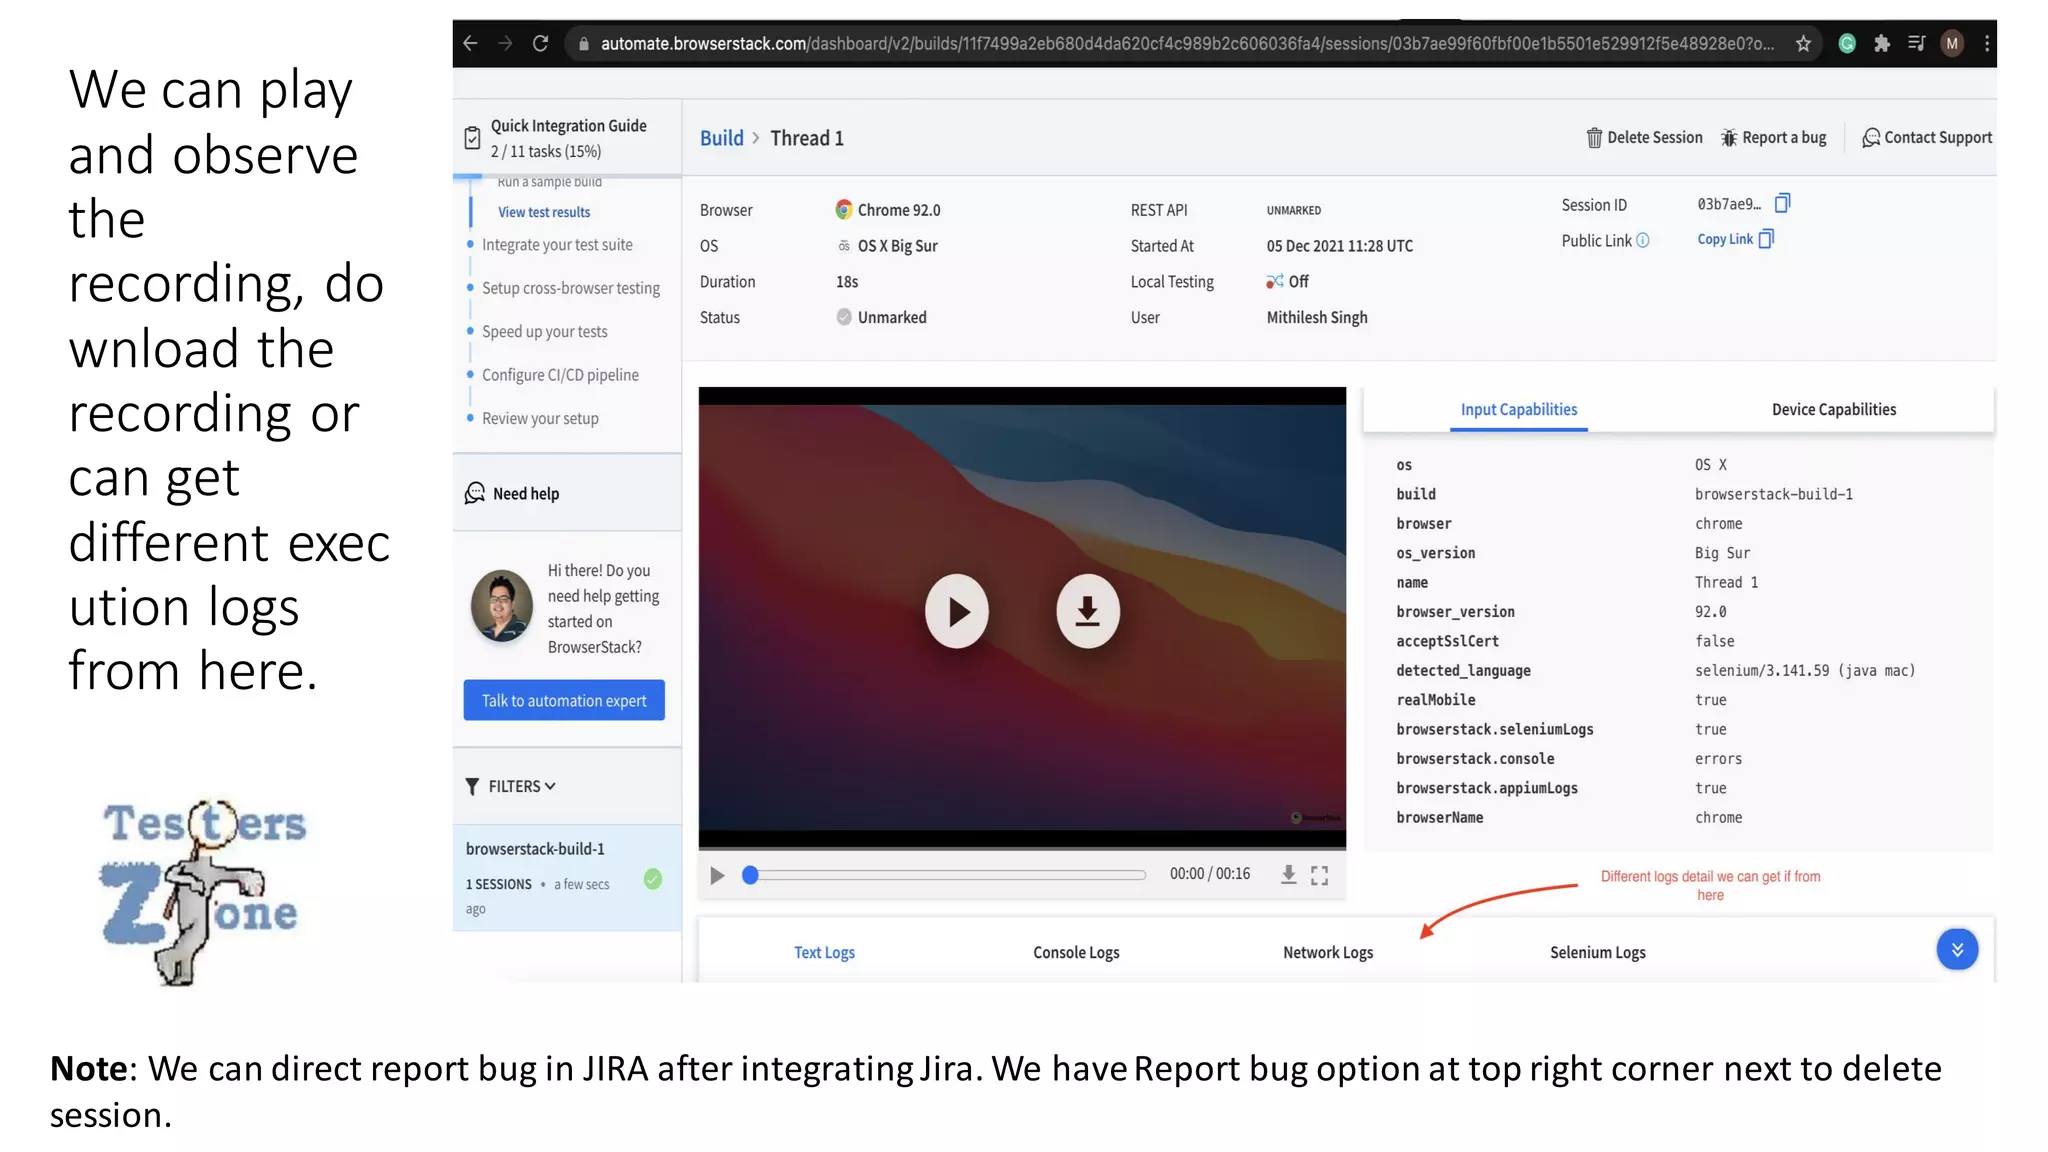Switch to Device Capabilities tab

click(1834, 410)
